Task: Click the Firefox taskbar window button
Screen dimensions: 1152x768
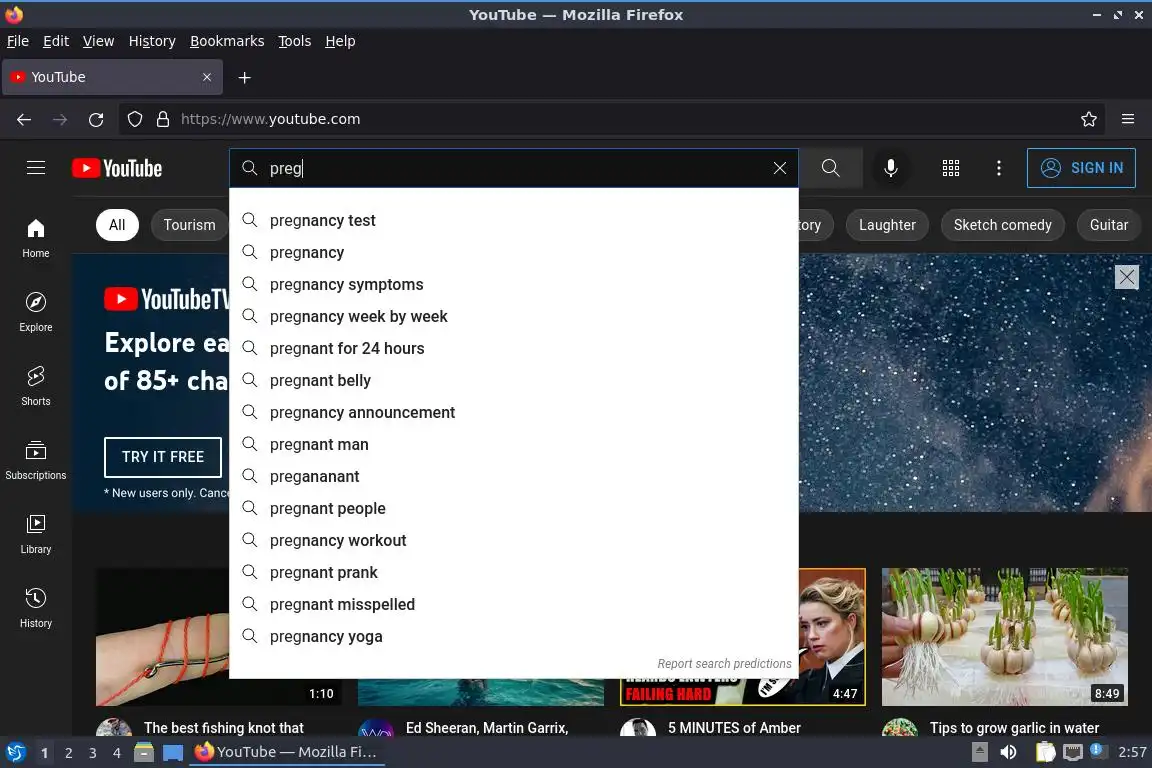Action: pos(287,752)
